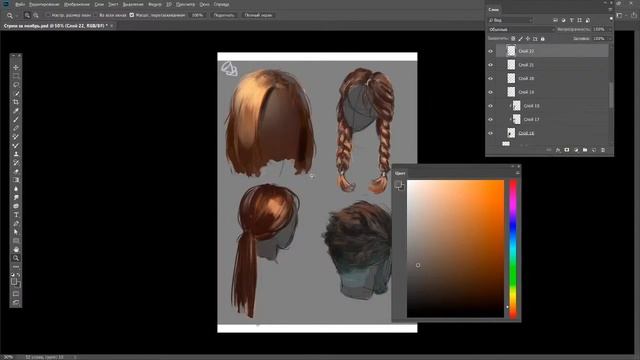Click the 100% zoom button
Viewport: 640px width, 360px height.
pyautogui.click(x=198, y=15)
